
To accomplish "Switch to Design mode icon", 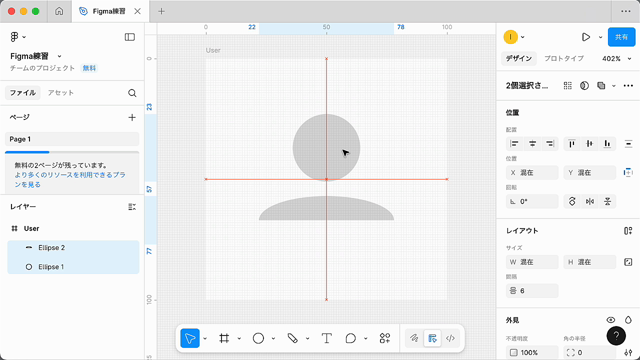I will (x=432, y=338).
